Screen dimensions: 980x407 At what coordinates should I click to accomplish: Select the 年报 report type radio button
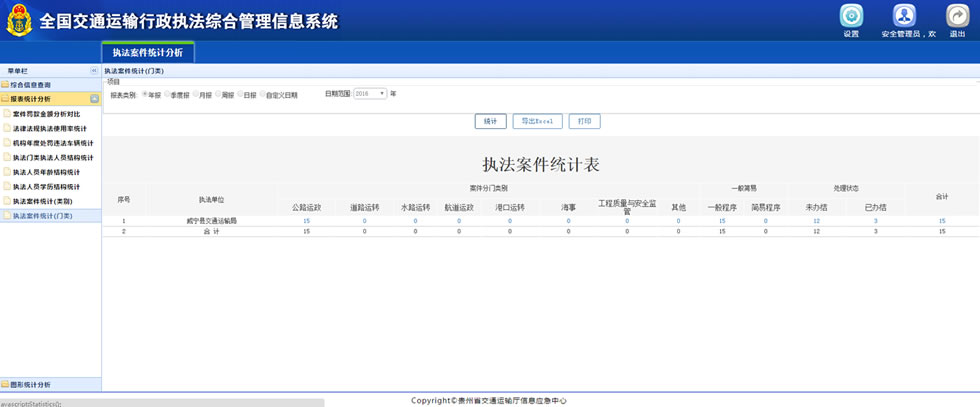click(x=144, y=94)
